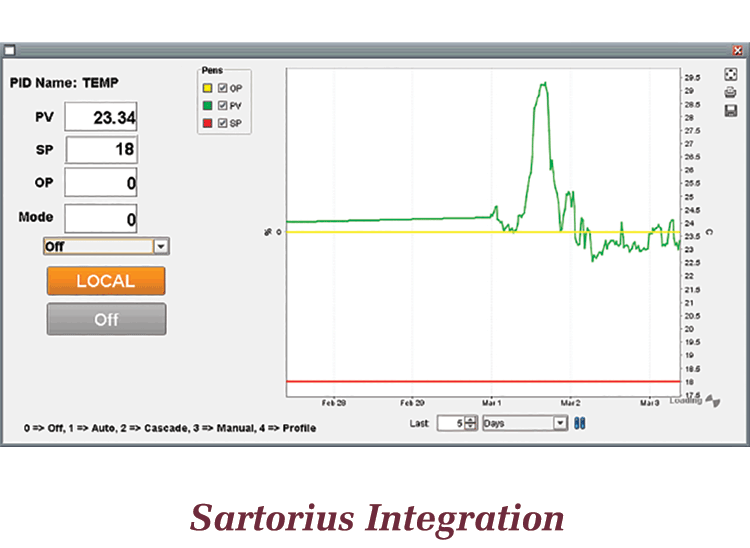Click the 'Mar 1' date axis label

tap(491, 403)
